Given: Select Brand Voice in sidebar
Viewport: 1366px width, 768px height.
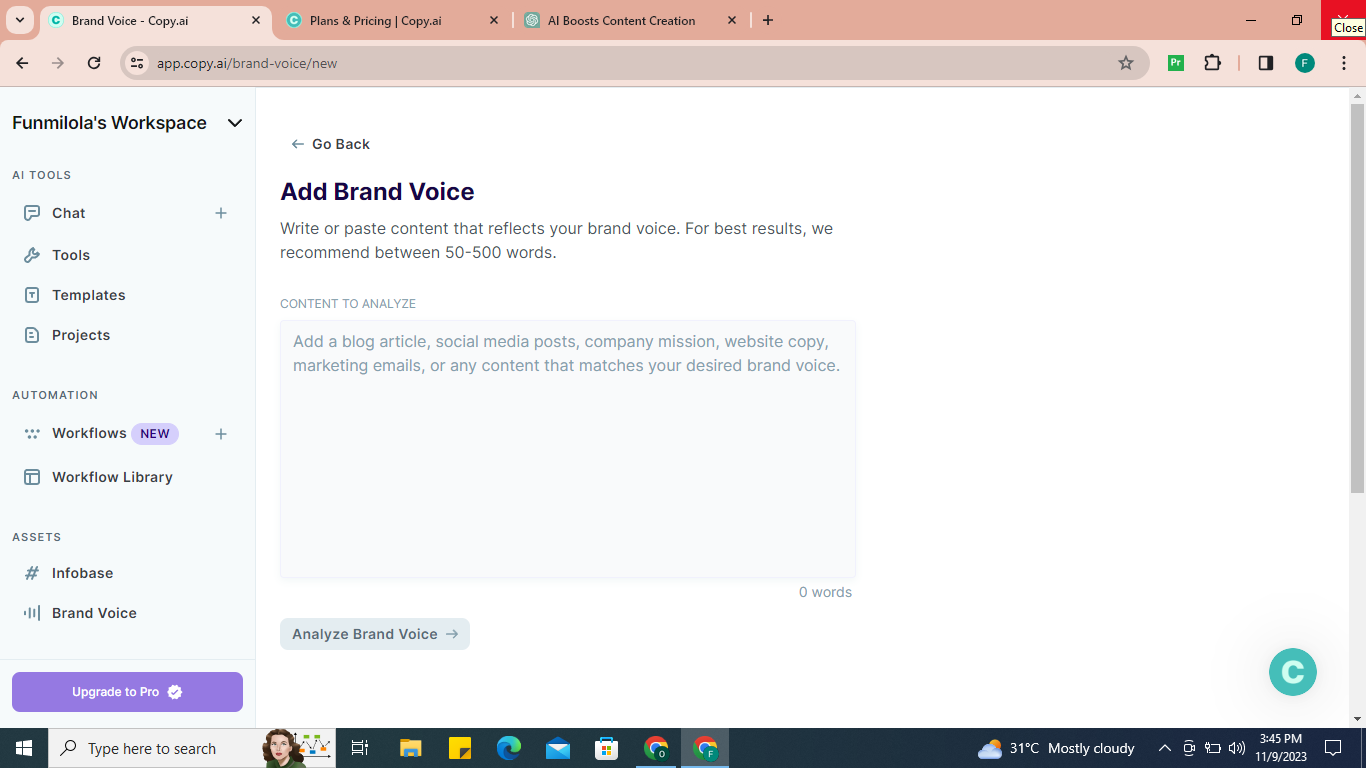Looking at the screenshot, I should (94, 613).
